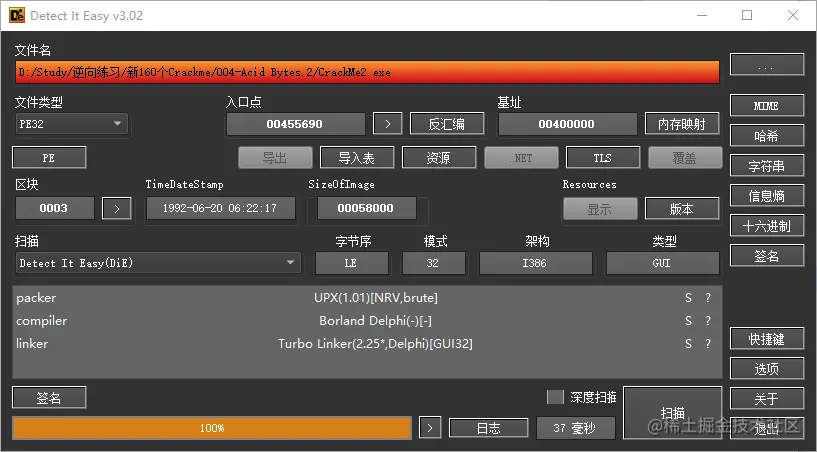Open the 文件类型 PE32 dropdown
The image size is (817, 452).
click(71, 124)
